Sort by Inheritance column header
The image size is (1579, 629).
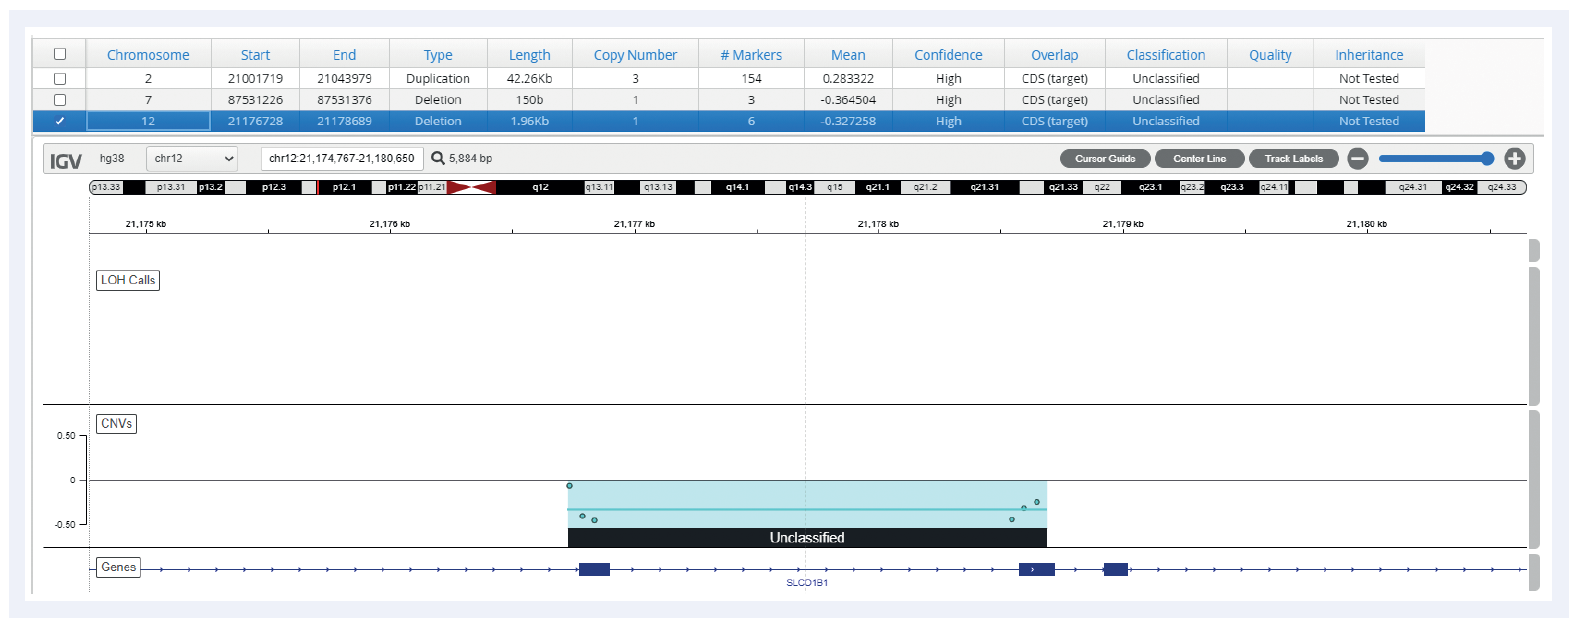pos(1369,55)
